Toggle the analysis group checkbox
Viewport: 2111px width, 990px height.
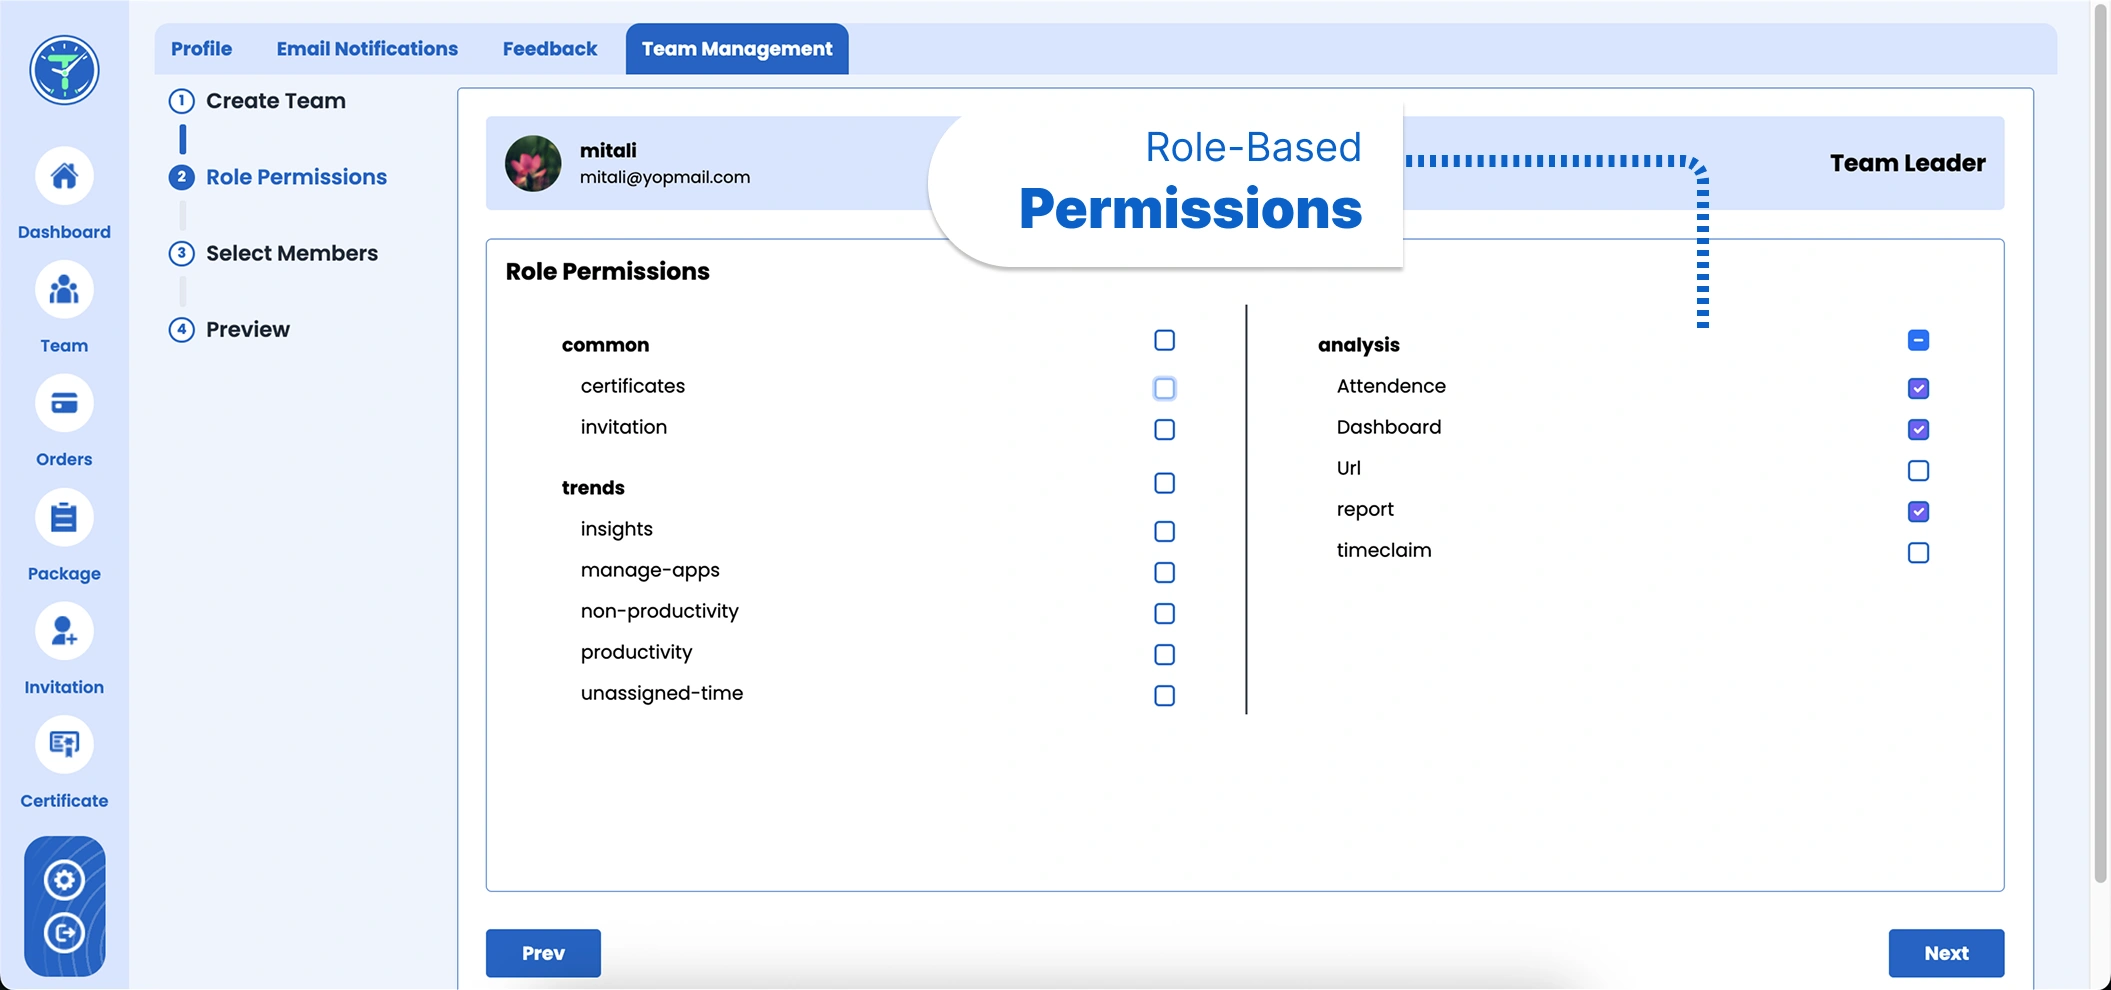point(1918,340)
